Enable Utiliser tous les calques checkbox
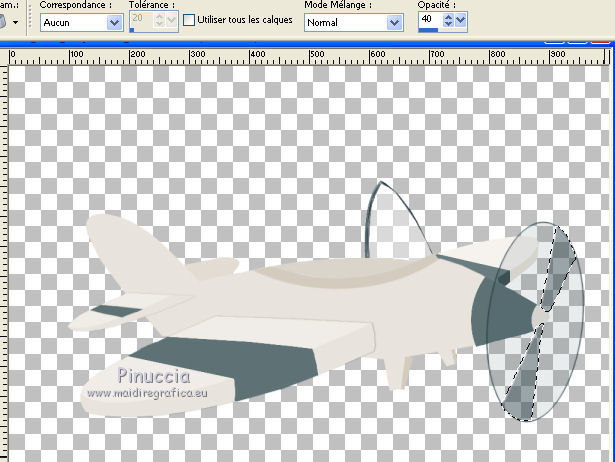Viewport: 615px width, 462px height. tap(189, 21)
